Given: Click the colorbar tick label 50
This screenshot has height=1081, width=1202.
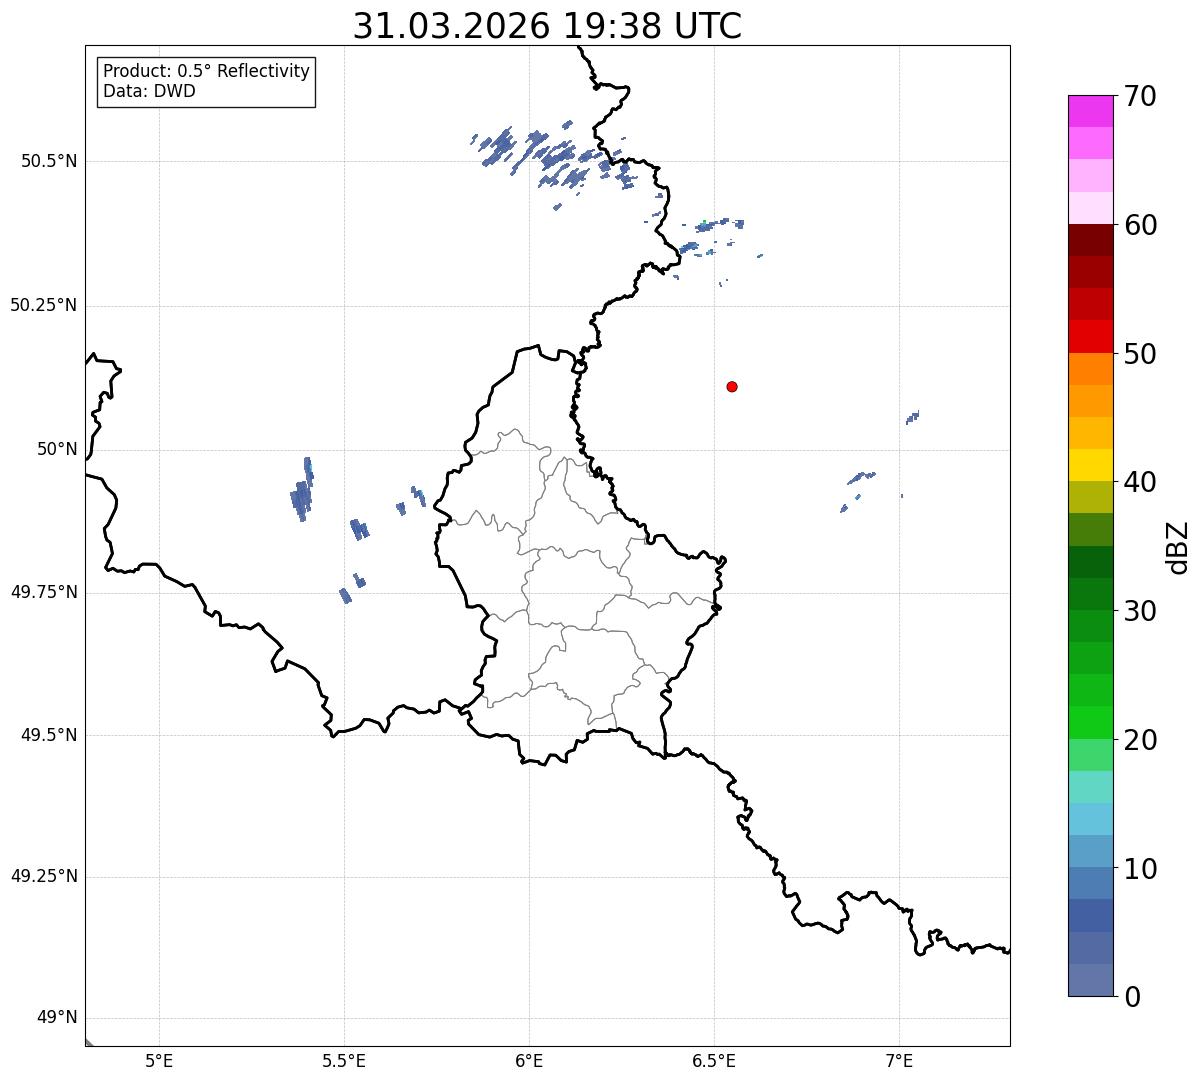Looking at the screenshot, I should click(1140, 354).
